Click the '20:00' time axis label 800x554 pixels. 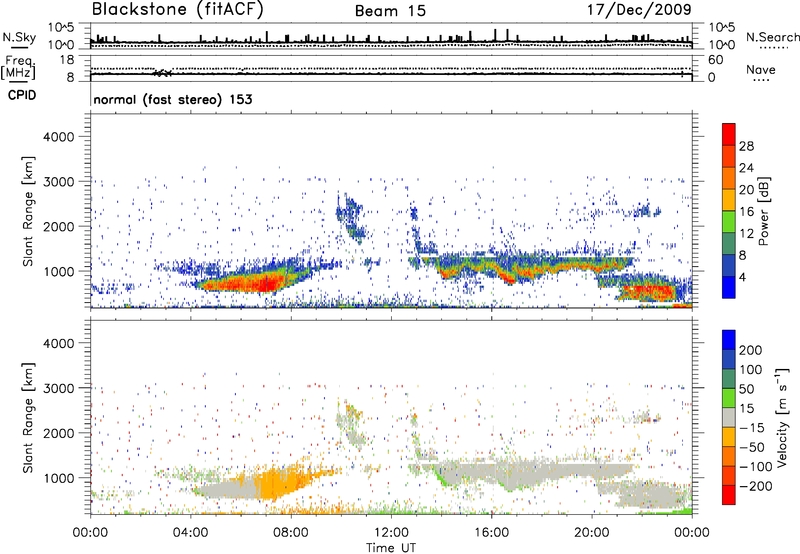point(592,533)
